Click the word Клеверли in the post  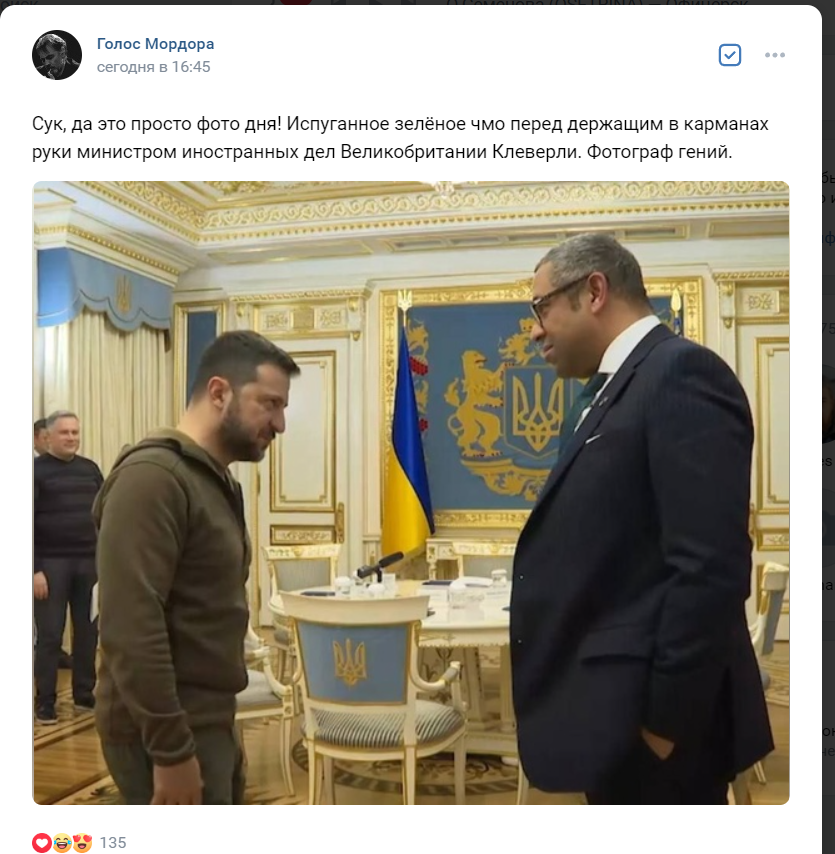pyautogui.click(x=535, y=151)
